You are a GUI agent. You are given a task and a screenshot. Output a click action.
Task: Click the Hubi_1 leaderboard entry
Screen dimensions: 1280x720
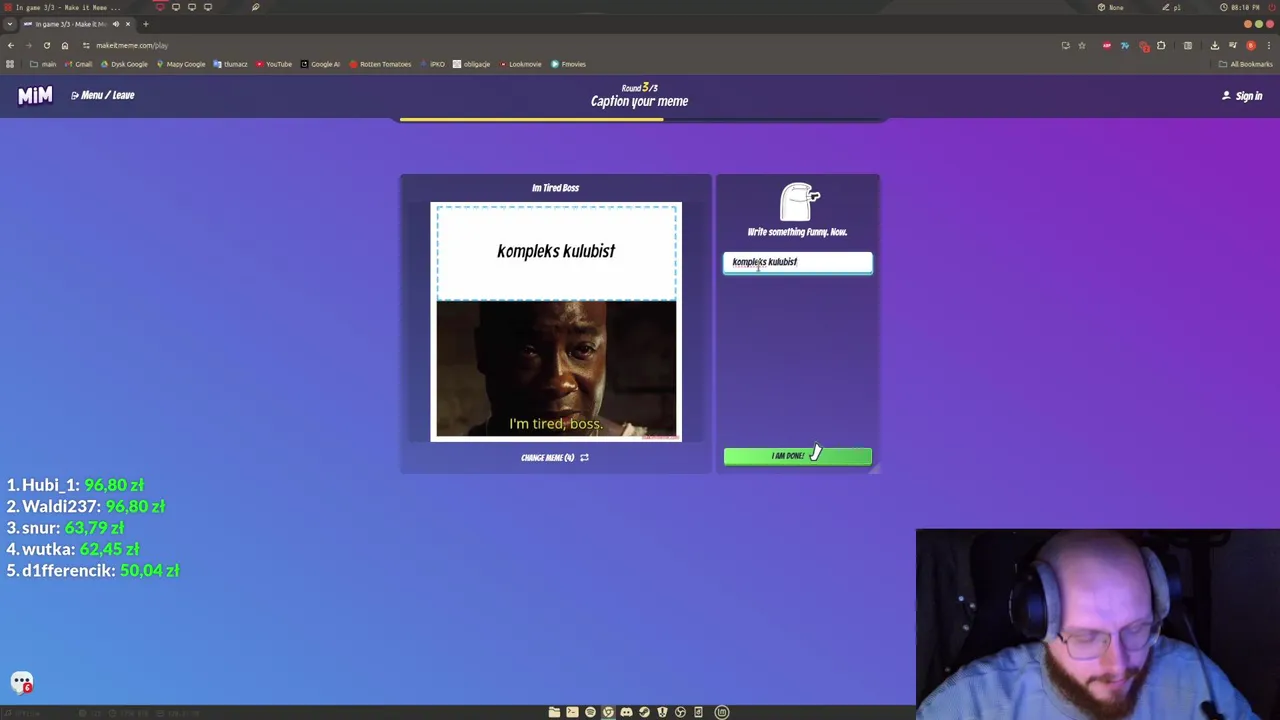click(75, 485)
